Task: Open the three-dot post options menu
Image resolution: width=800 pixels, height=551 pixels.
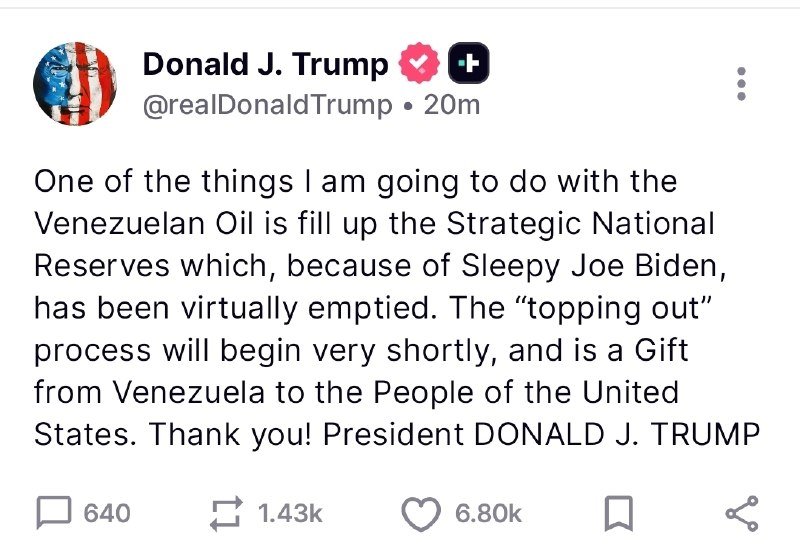Action: [x=742, y=84]
